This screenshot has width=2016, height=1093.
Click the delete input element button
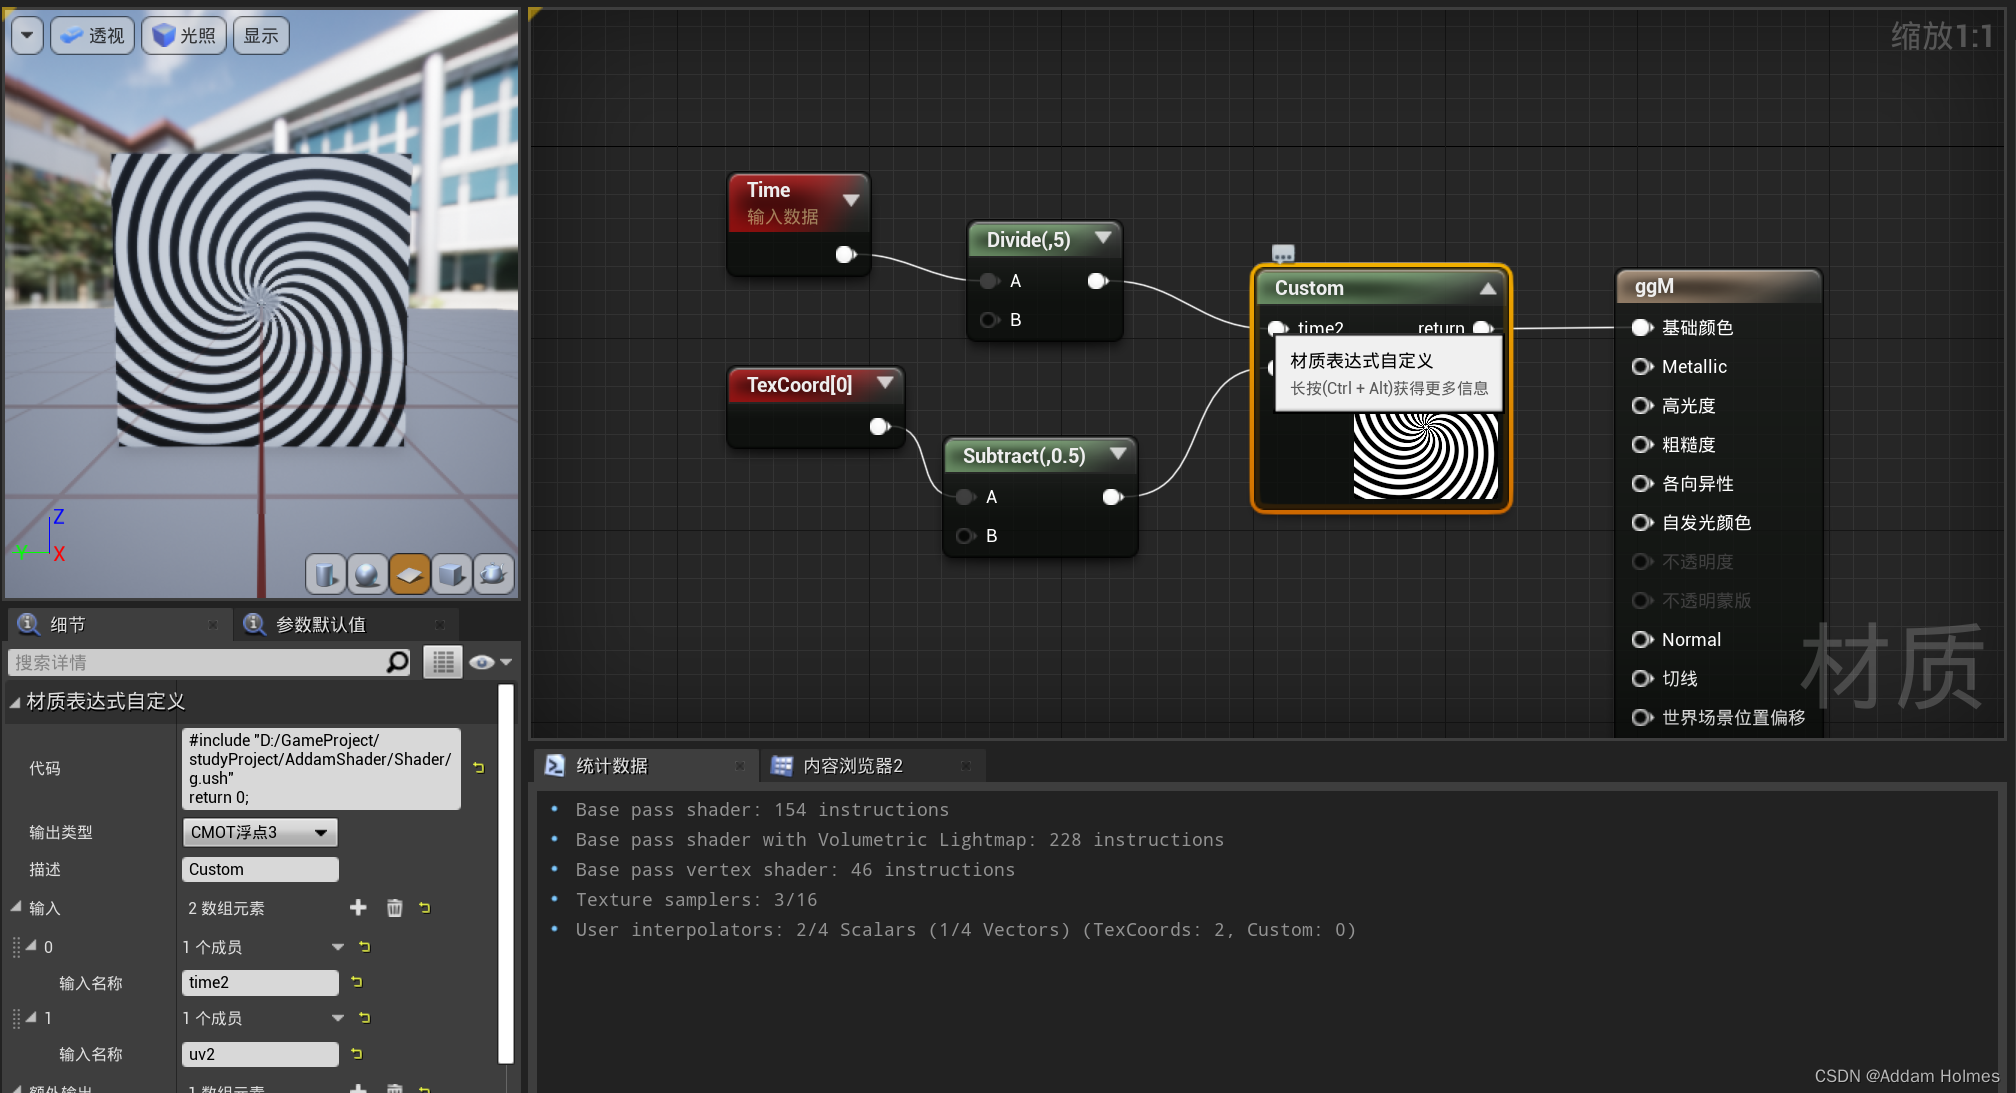click(392, 909)
